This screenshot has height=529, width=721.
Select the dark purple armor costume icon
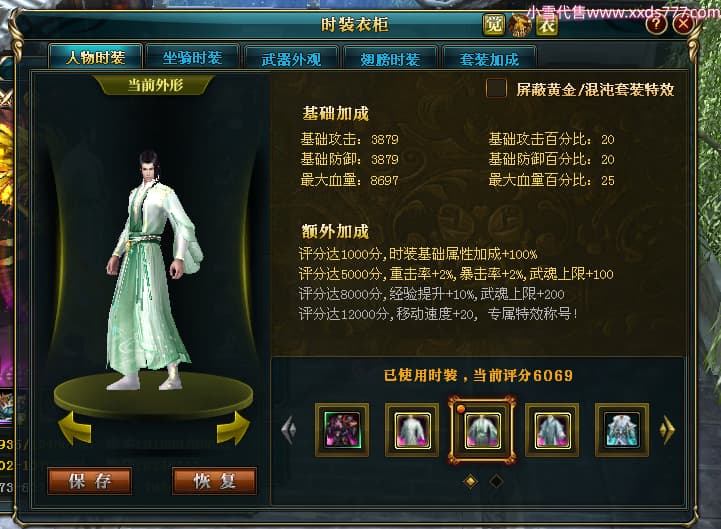(x=342, y=430)
